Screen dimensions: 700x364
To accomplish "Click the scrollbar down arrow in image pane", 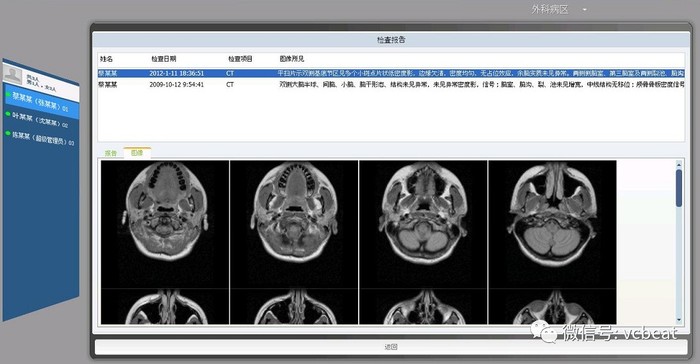I will [679, 320].
